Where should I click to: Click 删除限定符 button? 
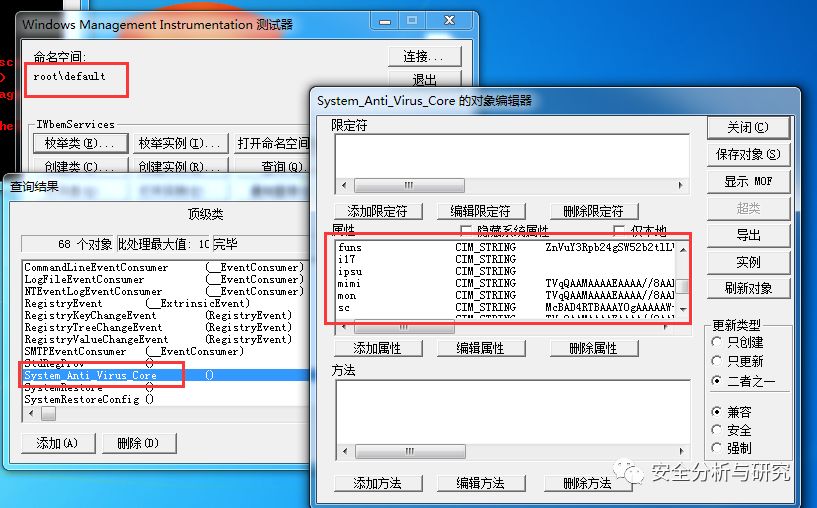tap(593, 211)
